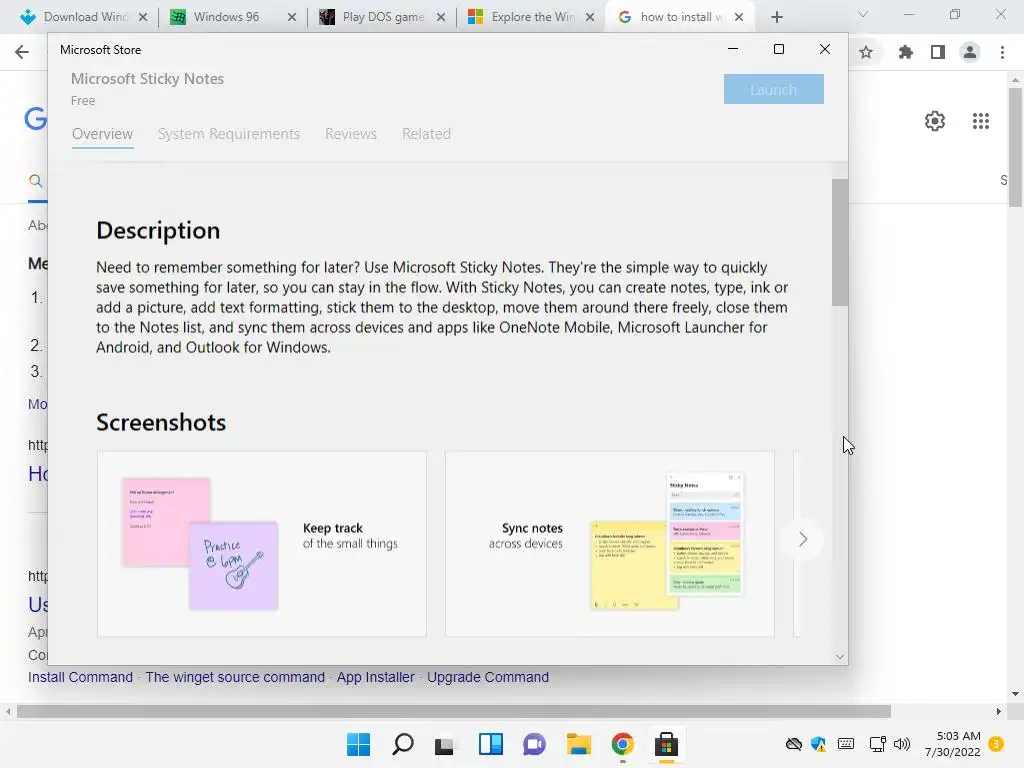Close the 'Windows 96' browser tab

(292, 17)
